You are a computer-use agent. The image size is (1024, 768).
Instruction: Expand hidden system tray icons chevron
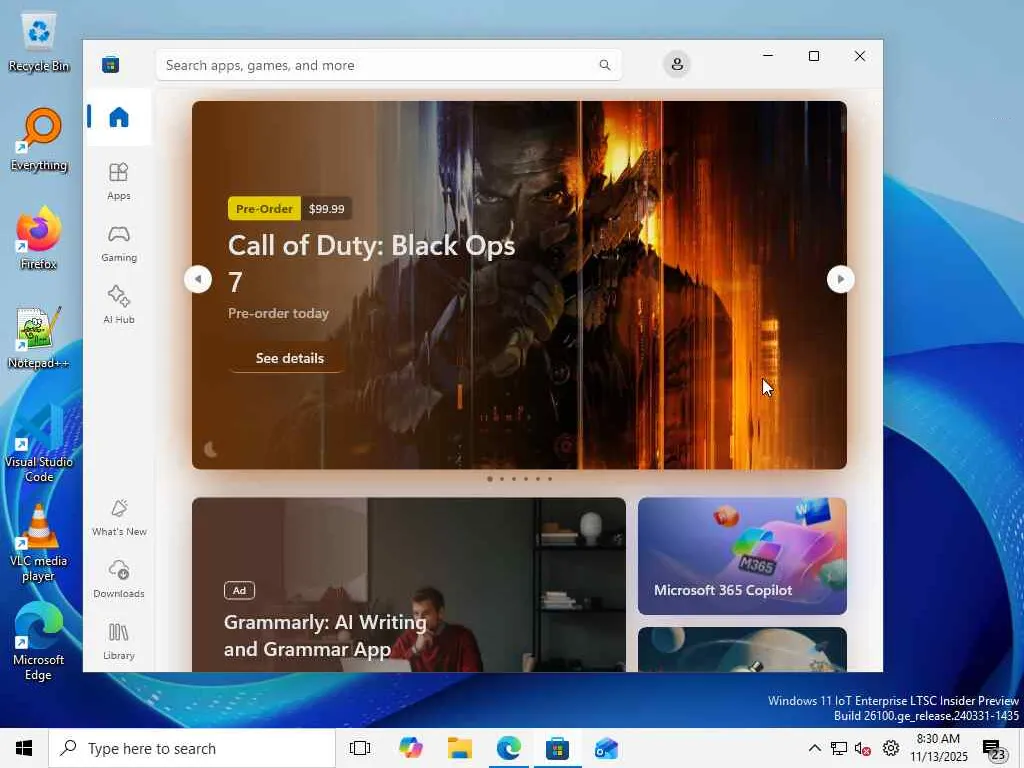[814, 748]
